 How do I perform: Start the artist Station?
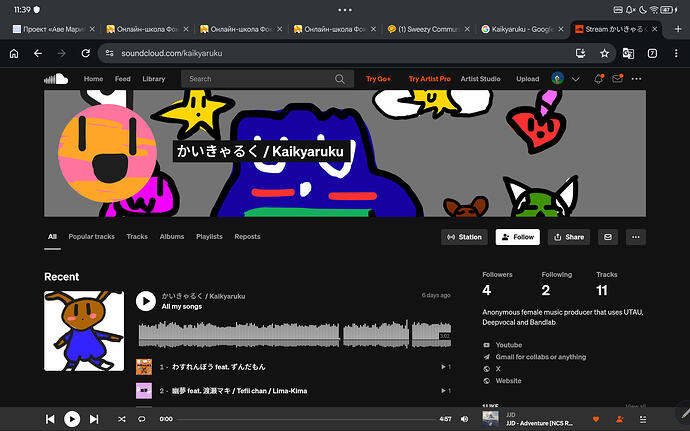coord(464,237)
